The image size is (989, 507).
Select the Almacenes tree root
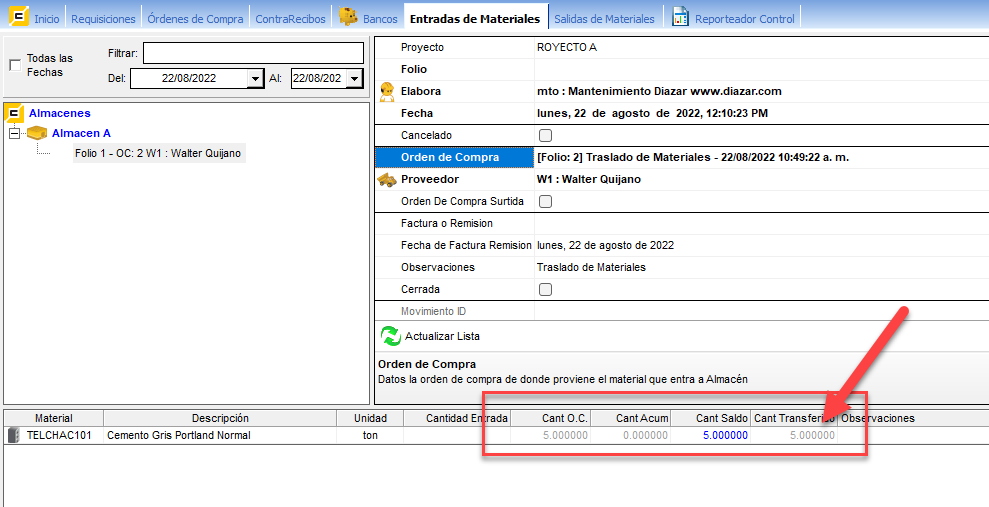tap(60, 114)
